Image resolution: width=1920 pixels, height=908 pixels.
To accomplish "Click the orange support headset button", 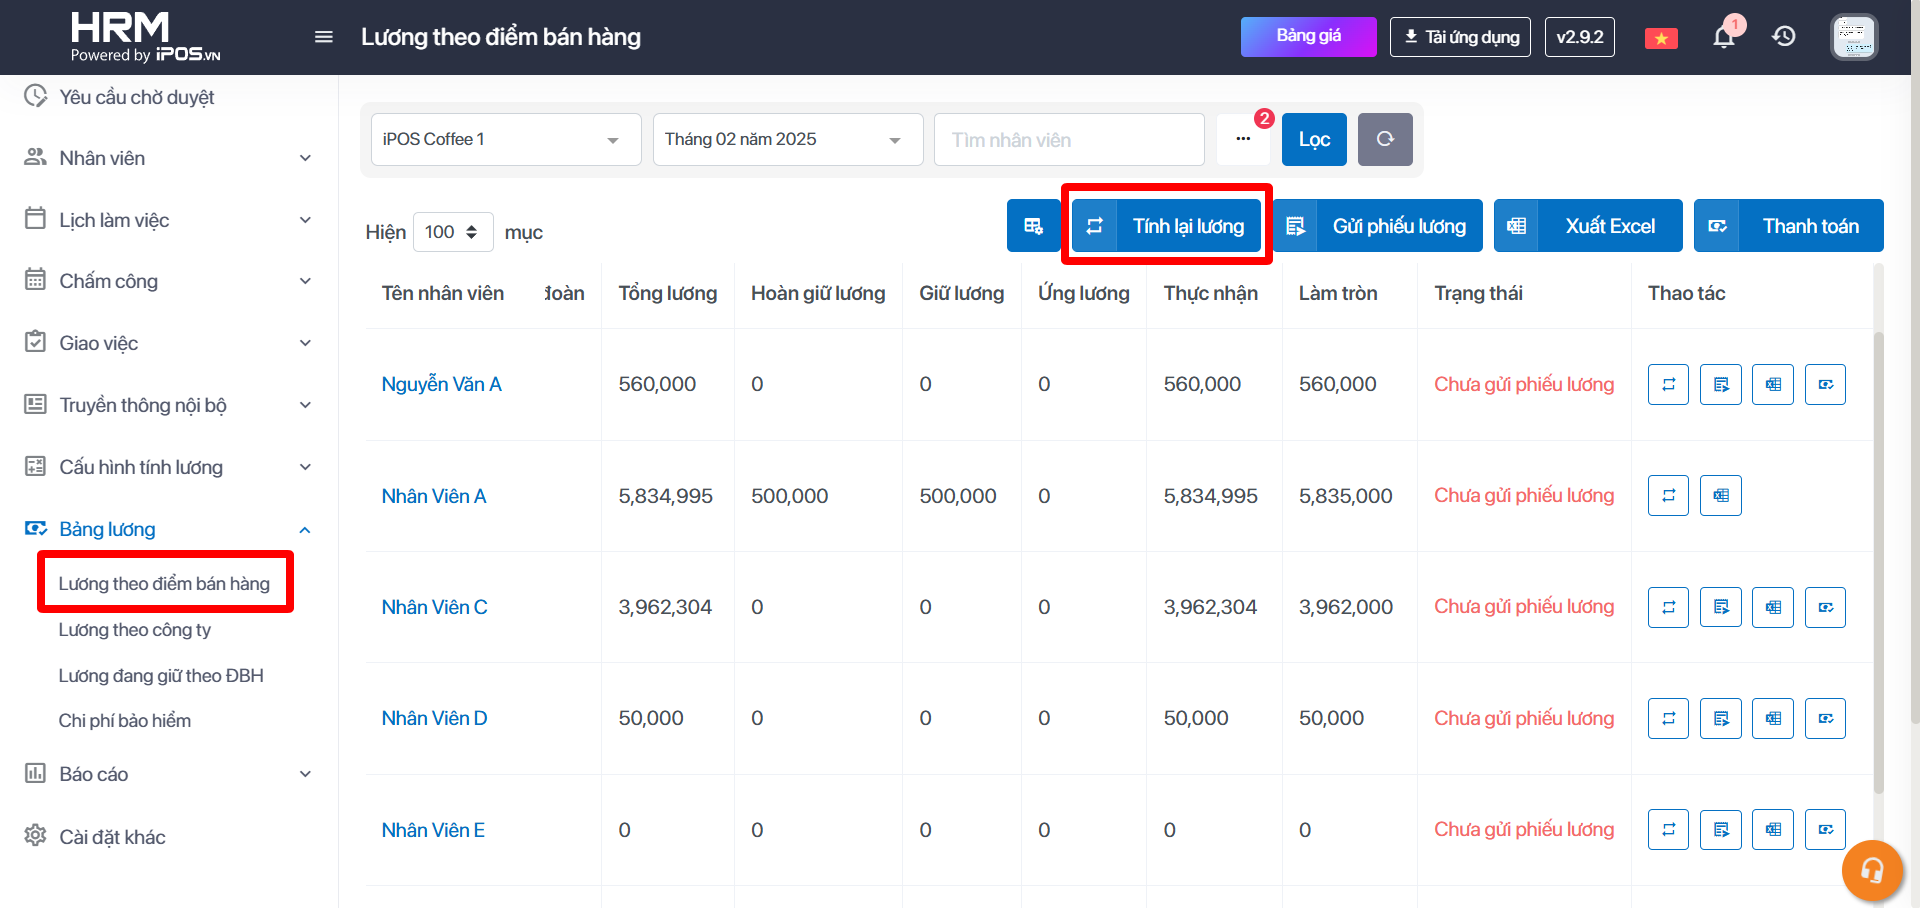I will pos(1871,870).
